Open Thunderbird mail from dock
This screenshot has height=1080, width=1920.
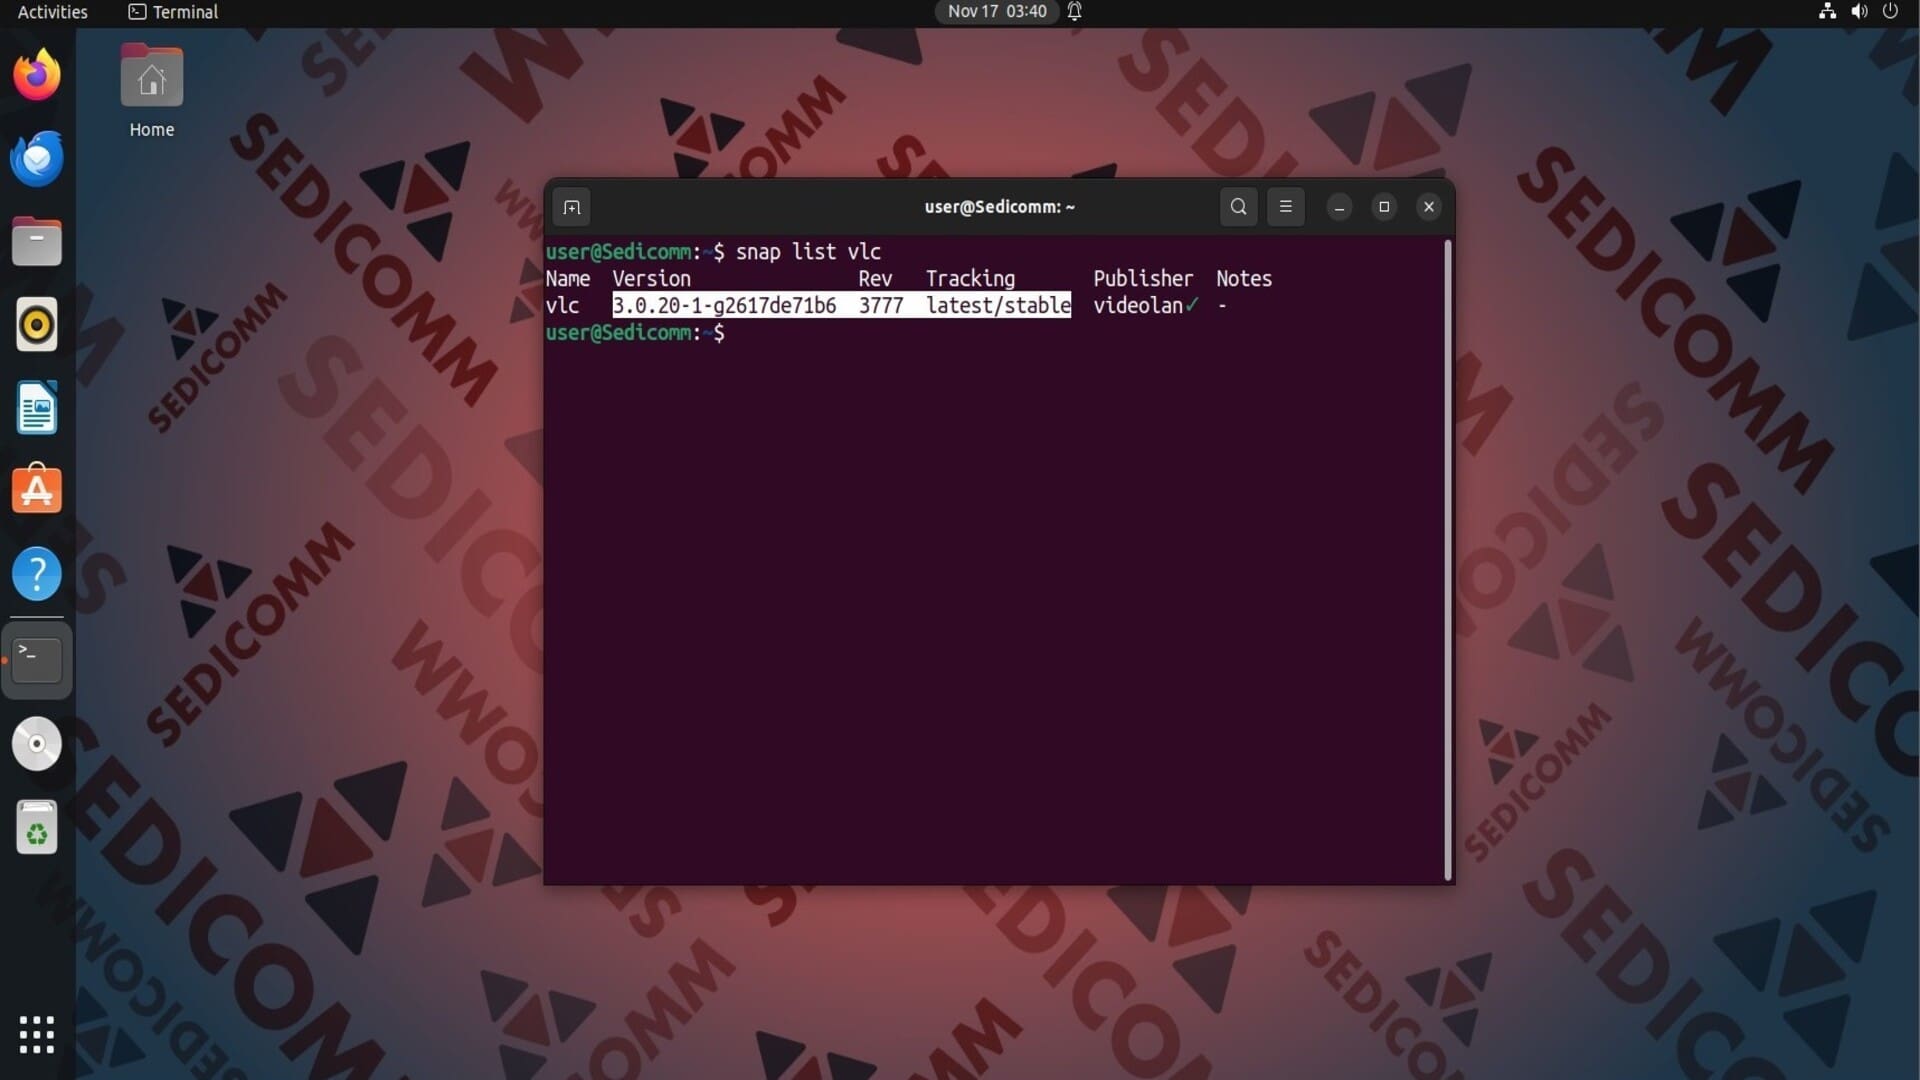(37, 158)
